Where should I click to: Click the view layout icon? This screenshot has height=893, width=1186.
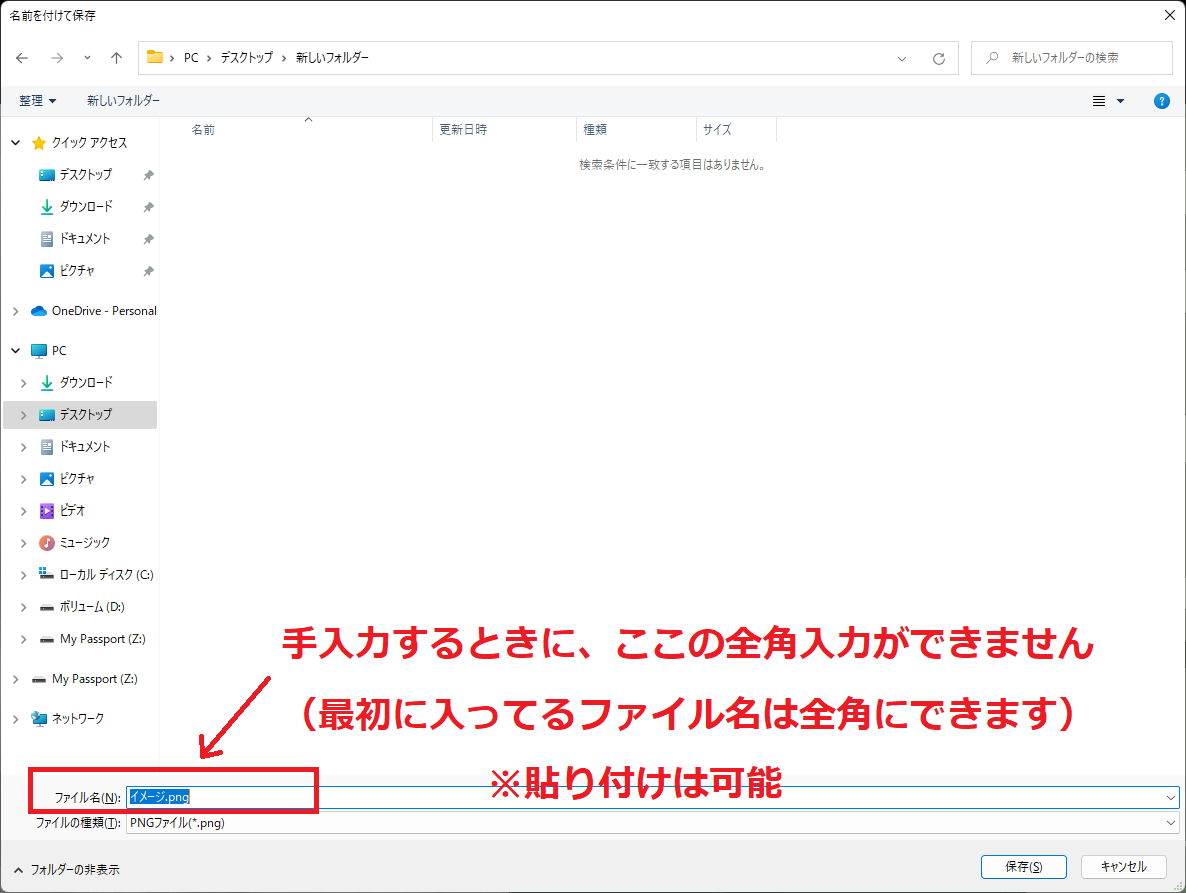(x=1099, y=101)
